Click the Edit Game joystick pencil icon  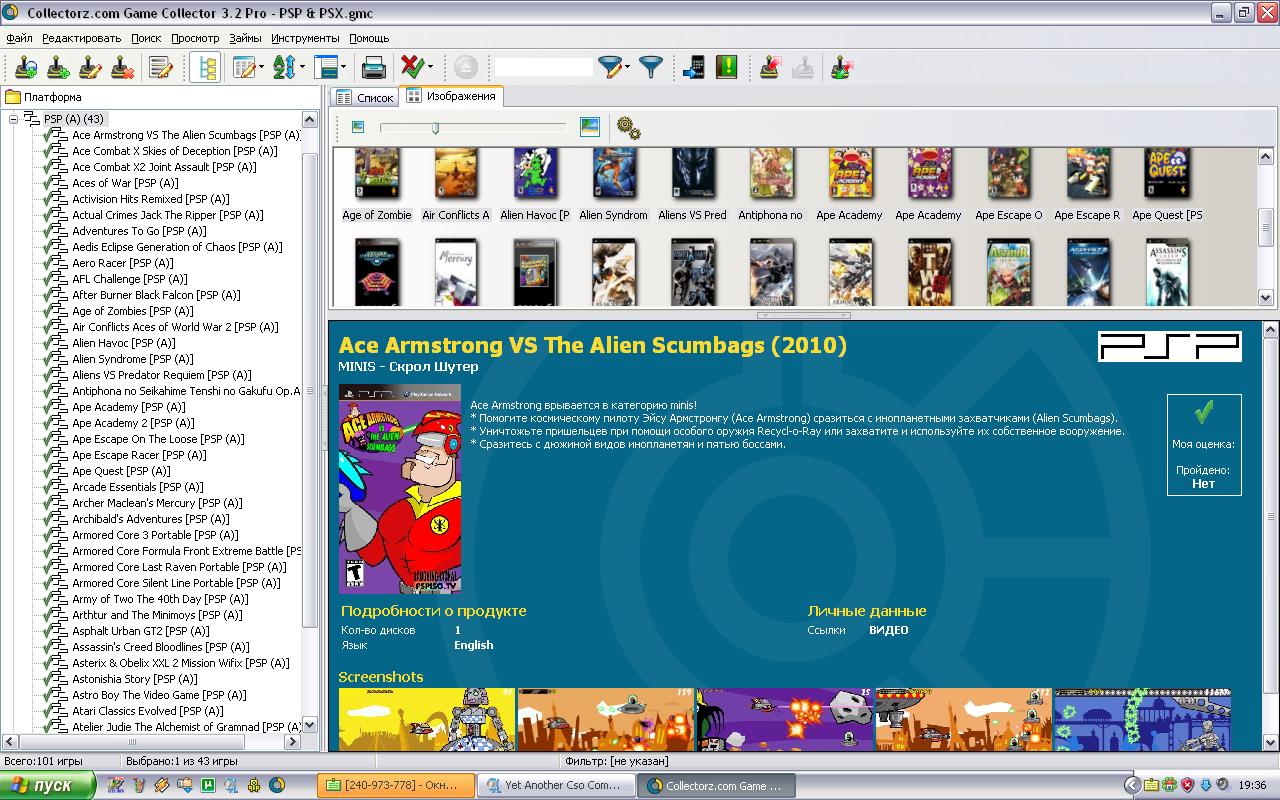pyautogui.click(x=90, y=68)
